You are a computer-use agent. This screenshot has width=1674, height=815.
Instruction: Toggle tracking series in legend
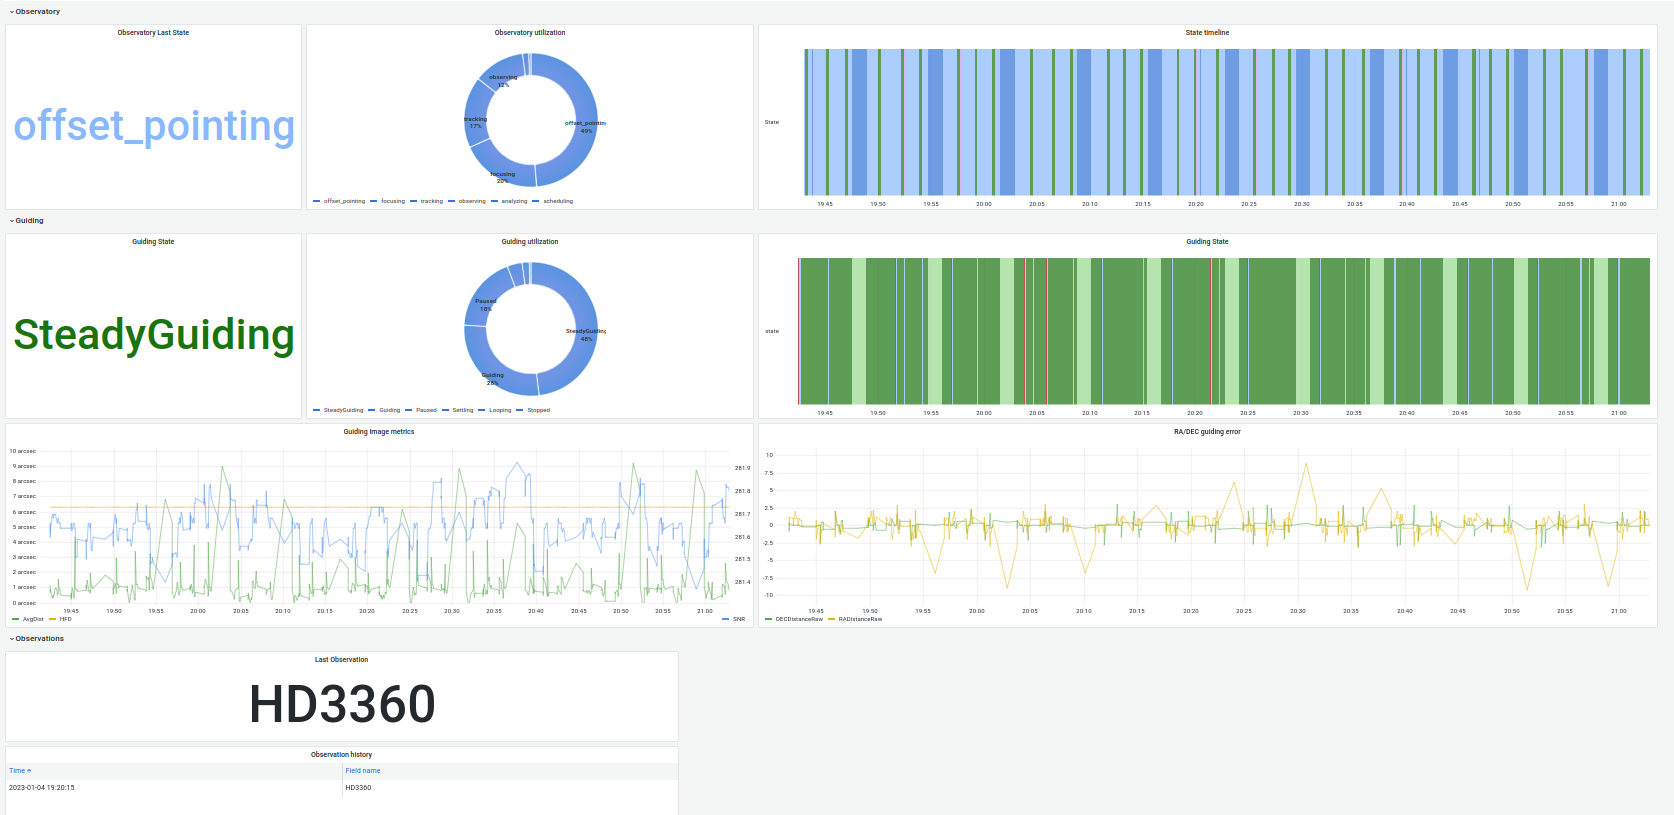tap(431, 201)
